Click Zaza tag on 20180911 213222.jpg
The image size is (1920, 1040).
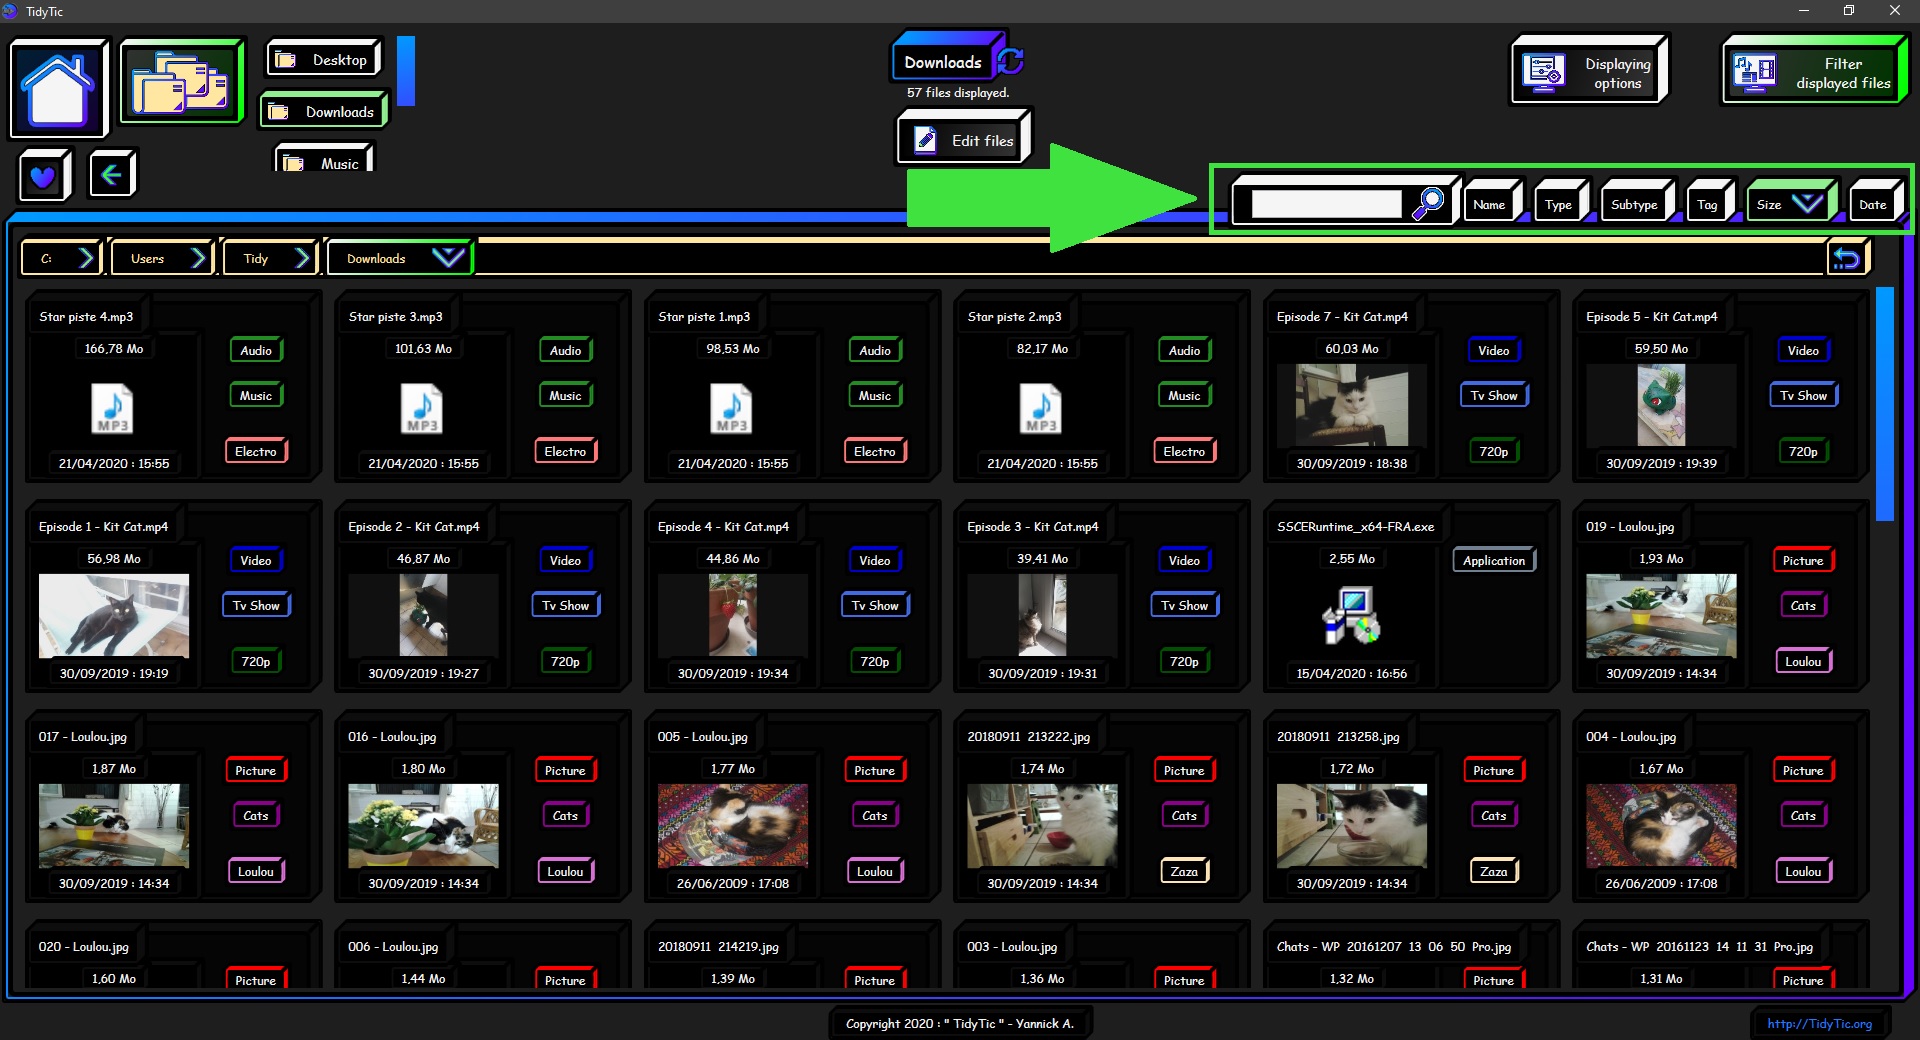pos(1184,871)
